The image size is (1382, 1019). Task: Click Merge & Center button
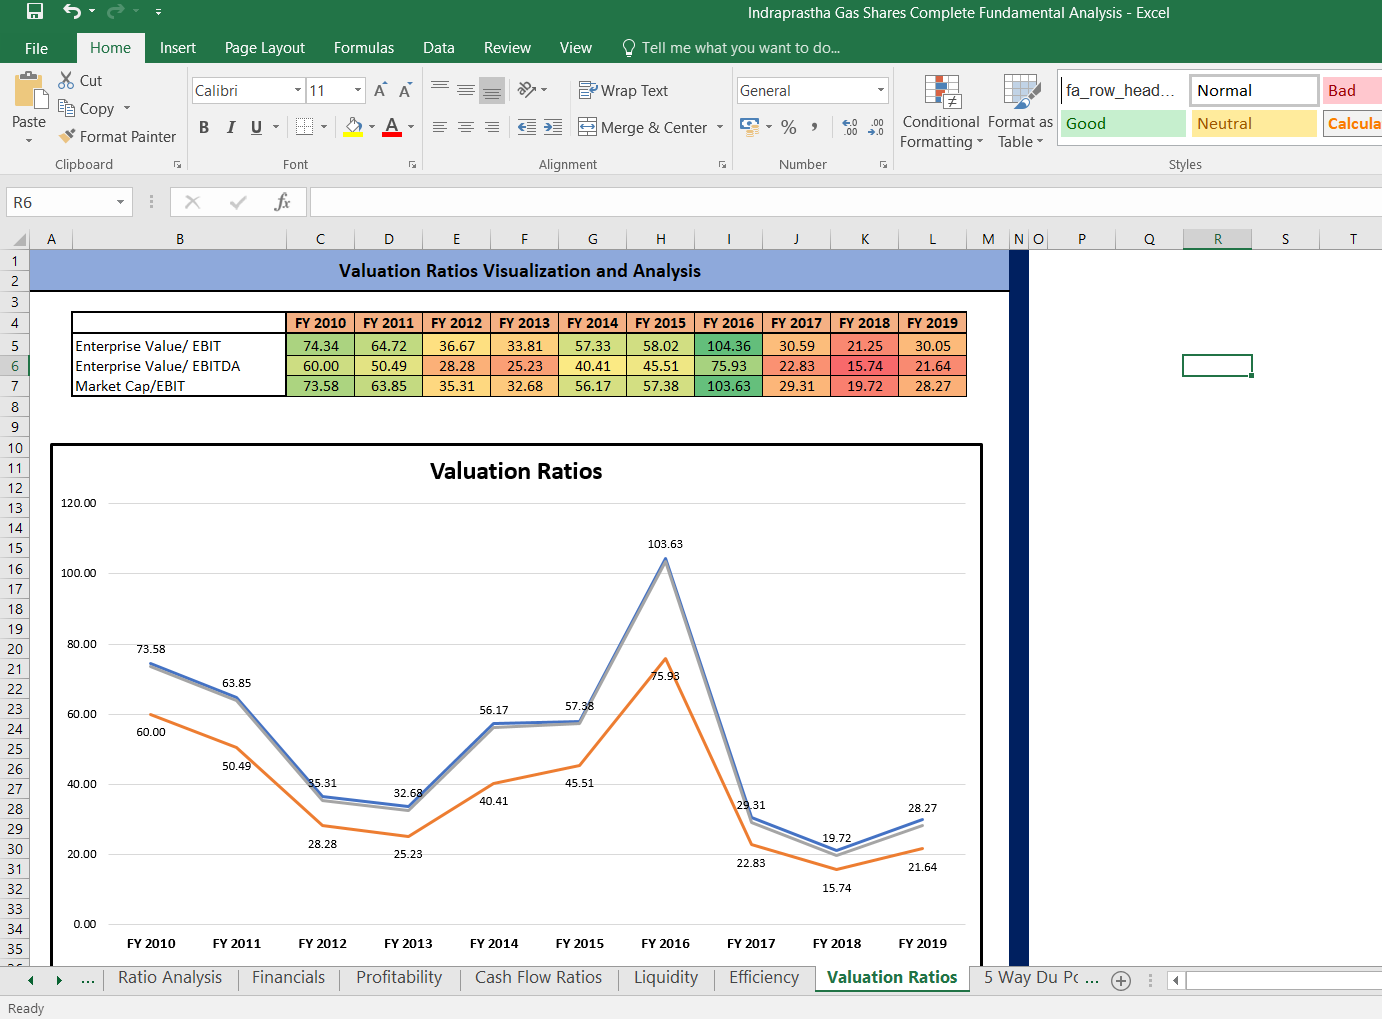642,127
